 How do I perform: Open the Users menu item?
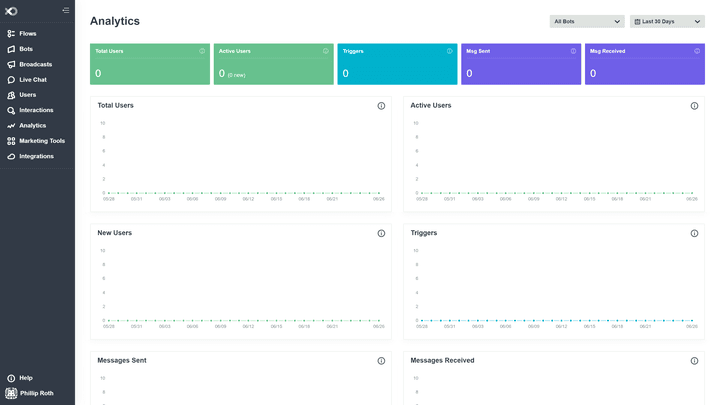click(27, 95)
